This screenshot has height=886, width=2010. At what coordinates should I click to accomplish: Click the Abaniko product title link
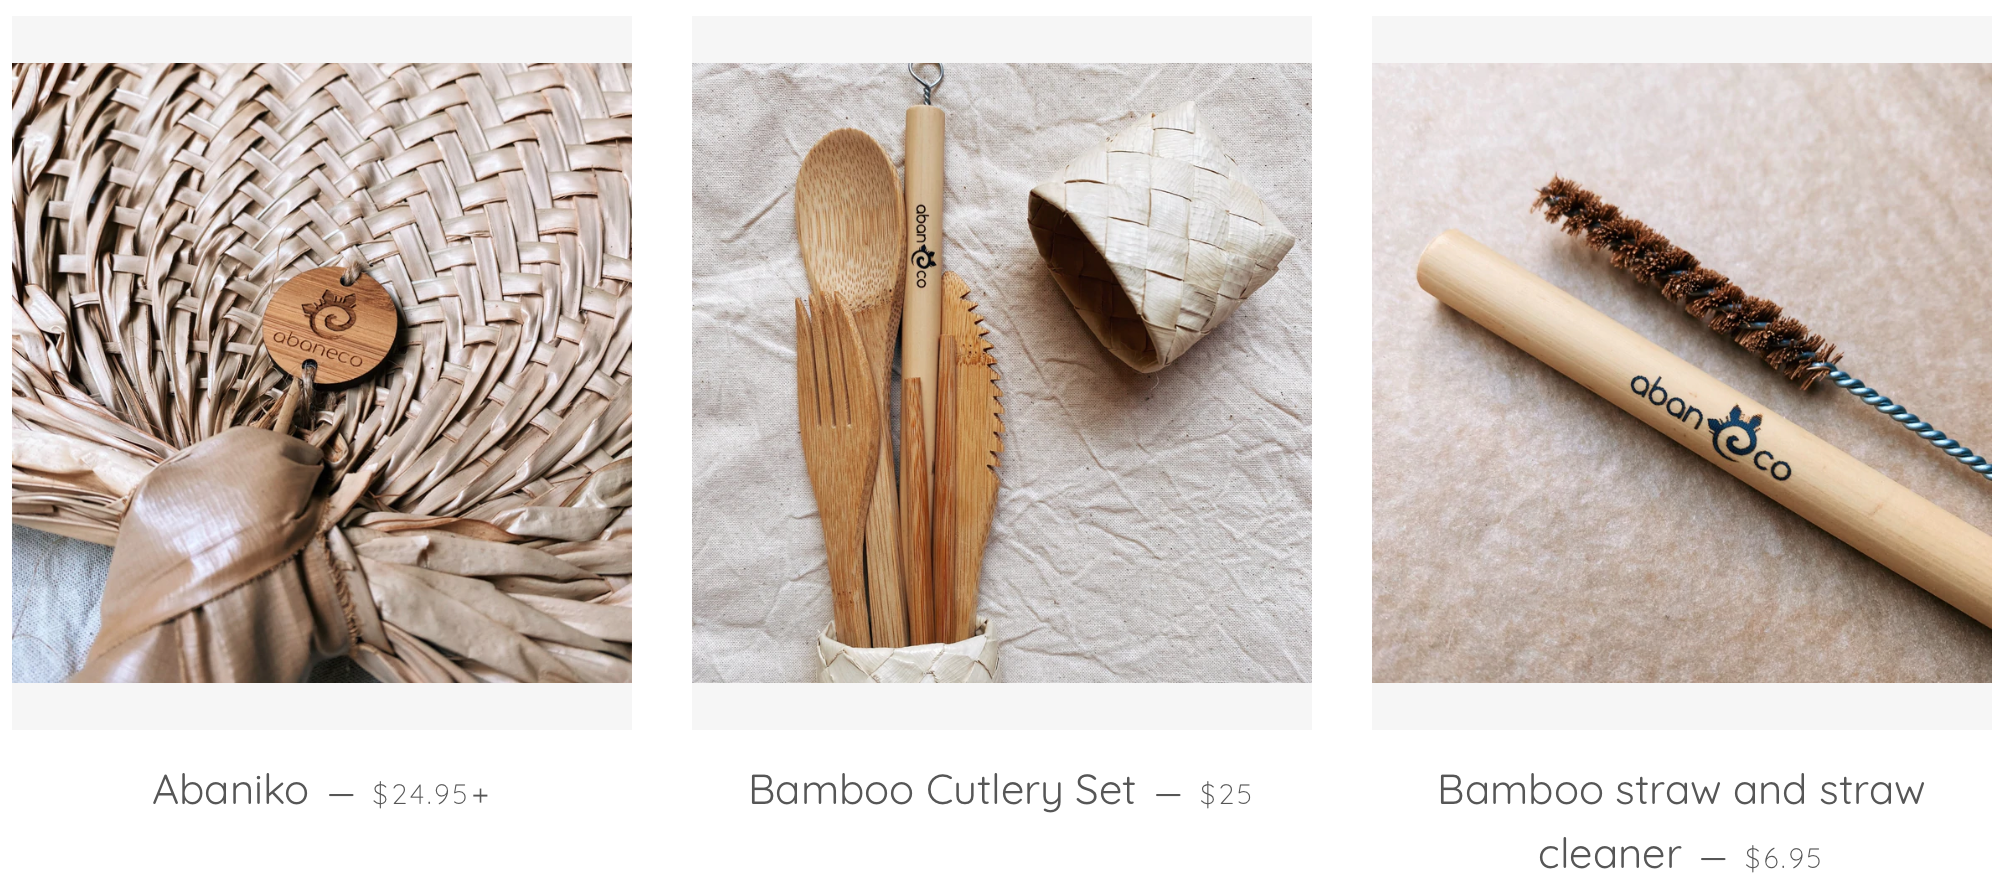(231, 790)
